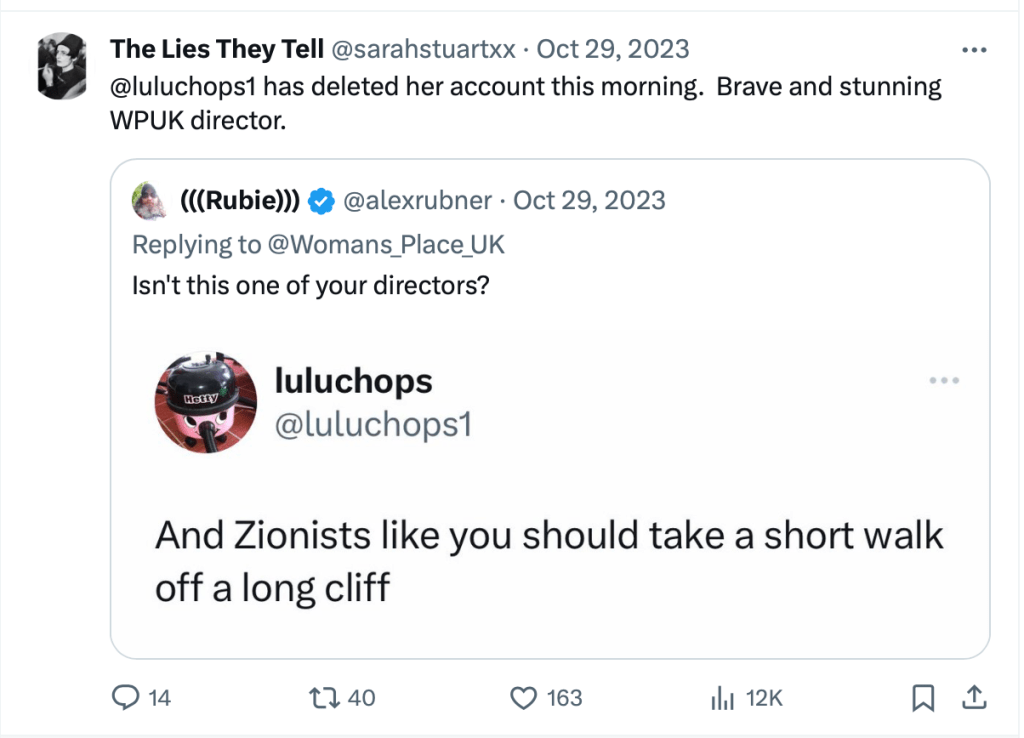Screen dimensions: 1024x738
Task: Like the tweet with the heart icon
Action: pos(524,697)
